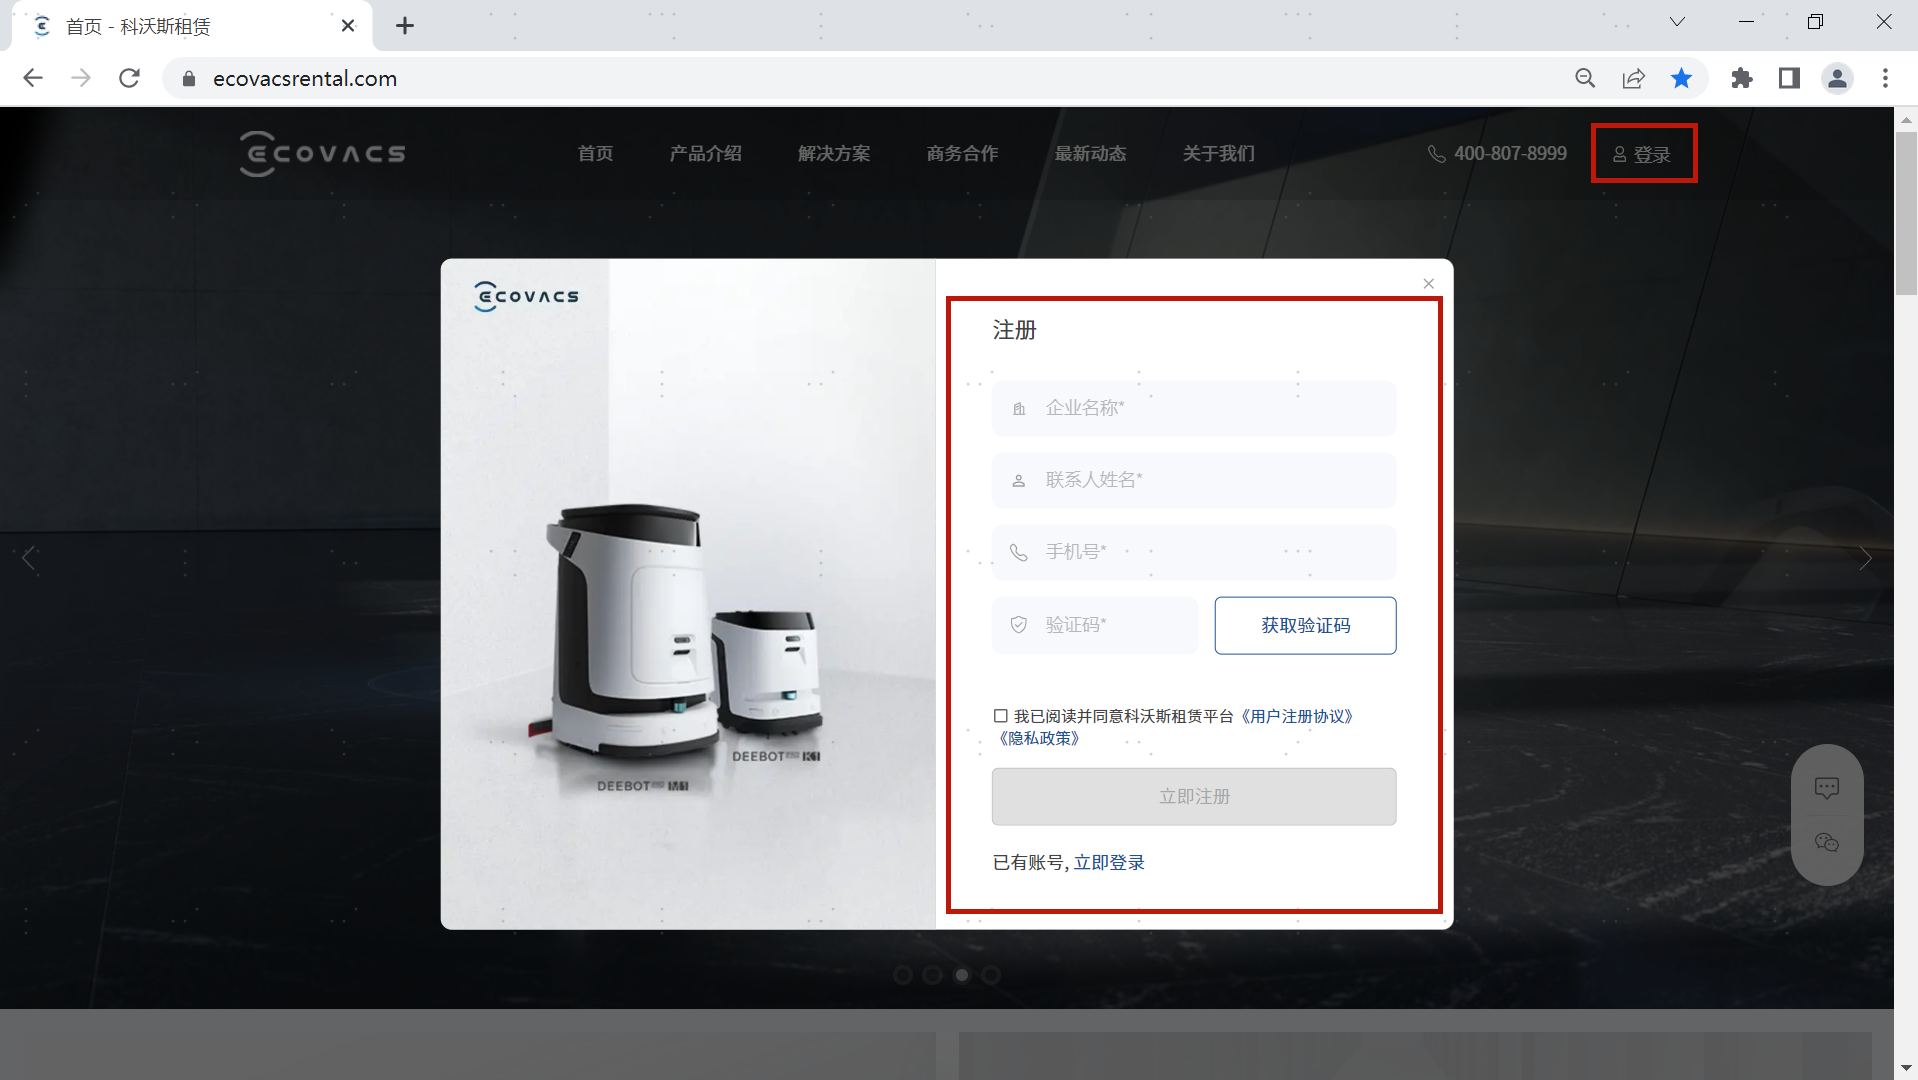Close the registration dialog

[1428, 284]
